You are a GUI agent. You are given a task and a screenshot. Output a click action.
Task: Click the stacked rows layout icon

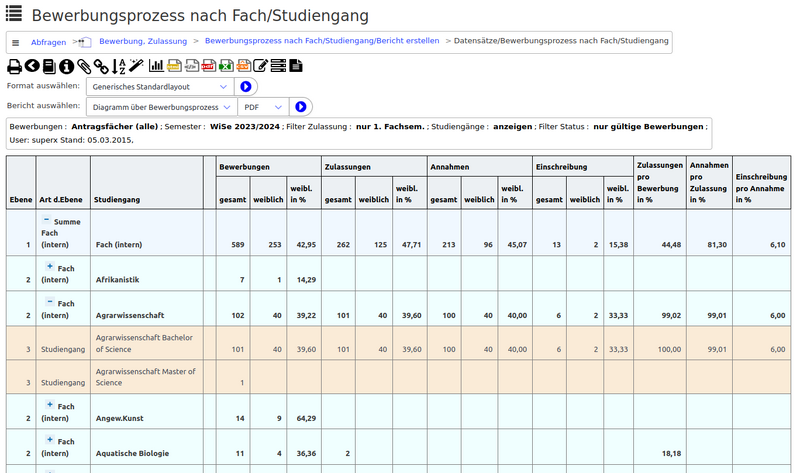coord(278,65)
